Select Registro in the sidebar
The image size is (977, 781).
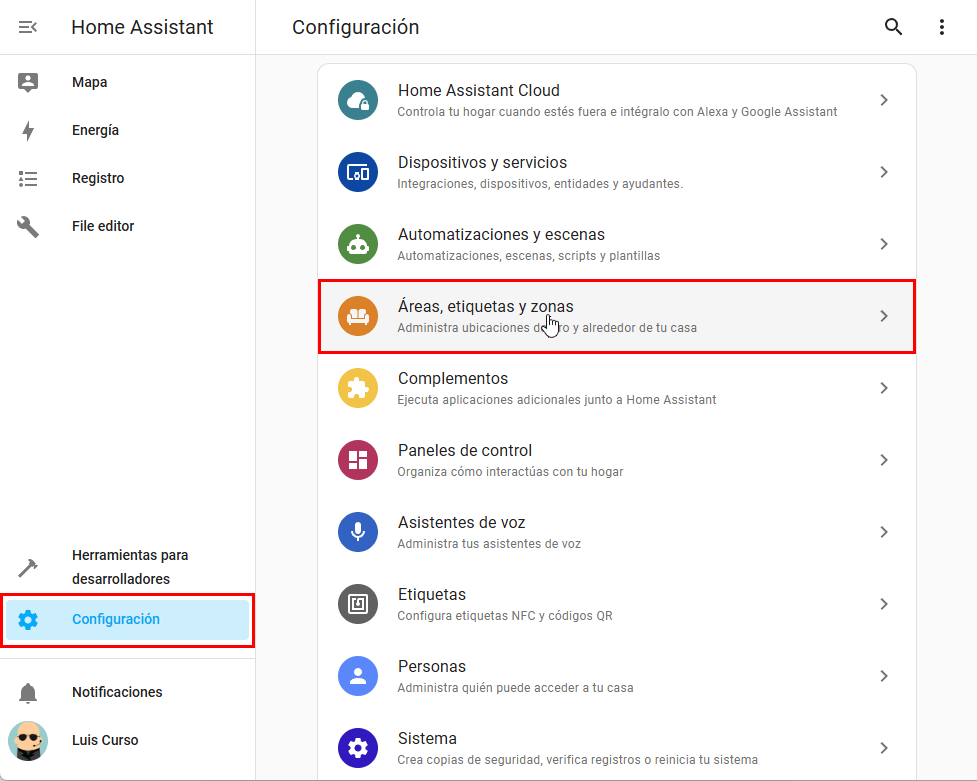[x=98, y=178]
